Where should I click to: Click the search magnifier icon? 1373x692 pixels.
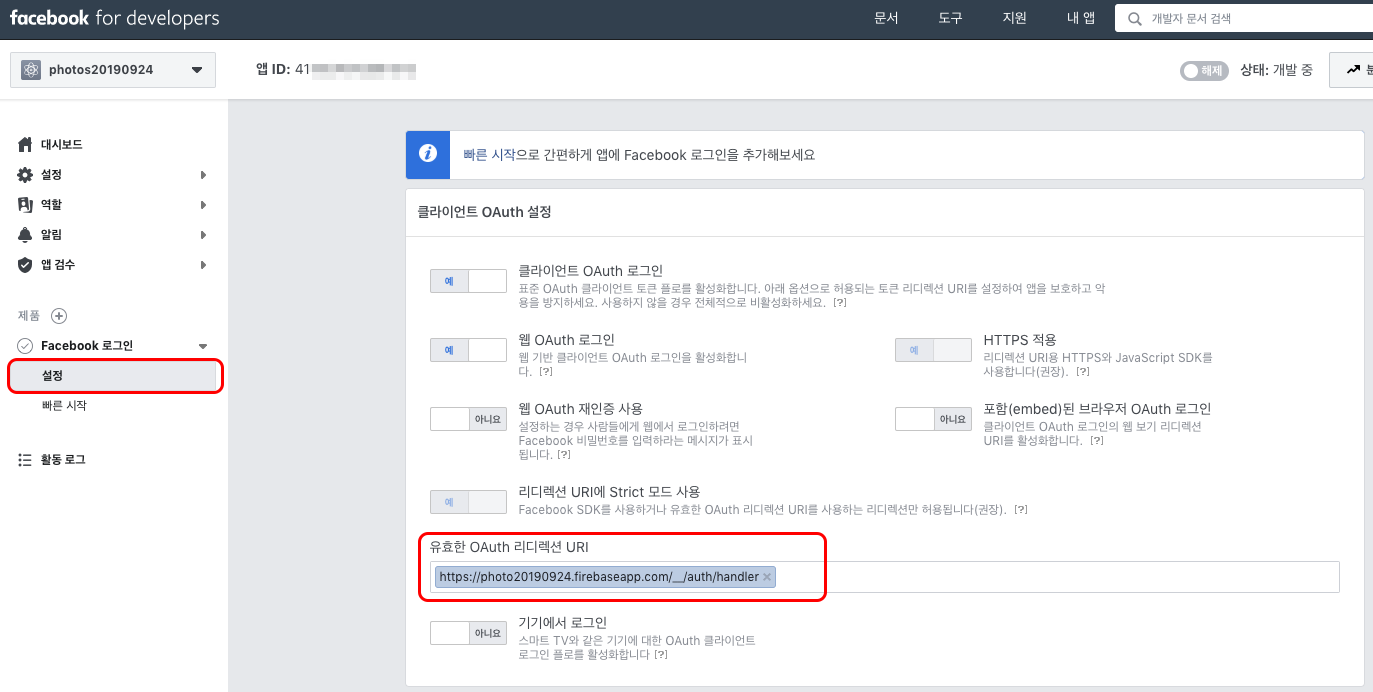(x=1134, y=18)
